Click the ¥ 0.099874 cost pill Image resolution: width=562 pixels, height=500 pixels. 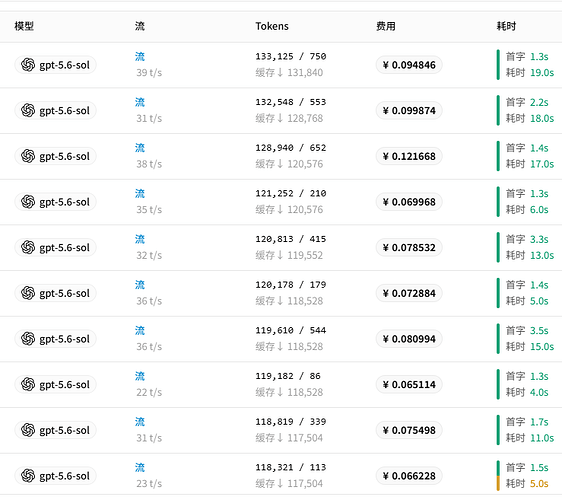pyautogui.click(x=409, y=110)
